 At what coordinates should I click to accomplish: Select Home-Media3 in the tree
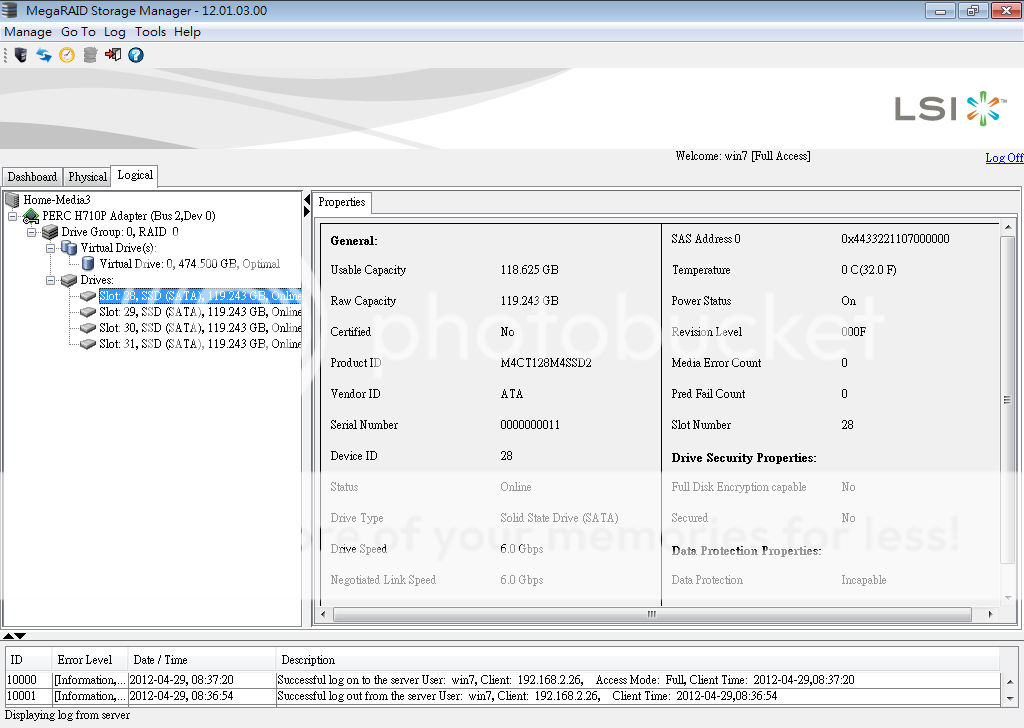(57, 200)
